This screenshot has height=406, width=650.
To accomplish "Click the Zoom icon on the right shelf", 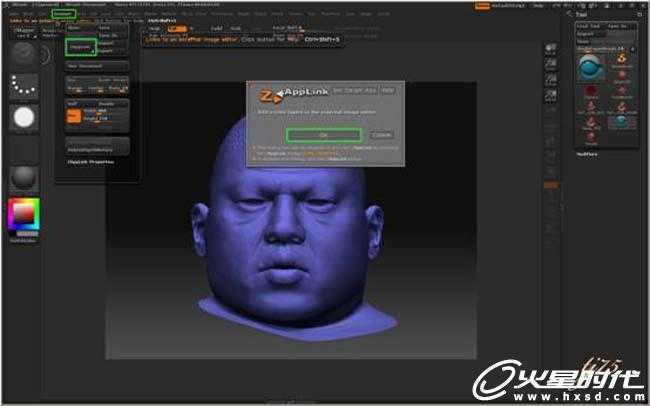I will tap(551, 64).
